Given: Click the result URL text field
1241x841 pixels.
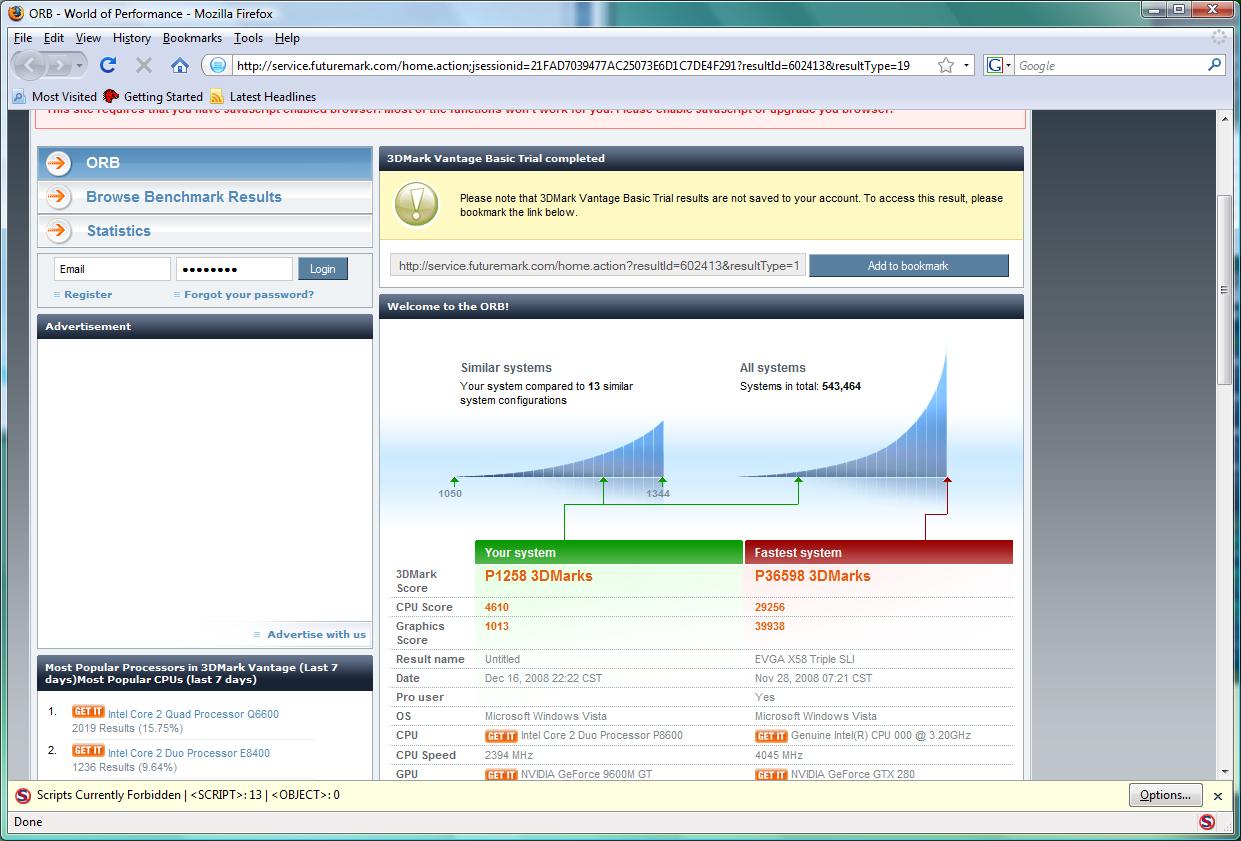Looking at the screenshot, I should [597, 266].
